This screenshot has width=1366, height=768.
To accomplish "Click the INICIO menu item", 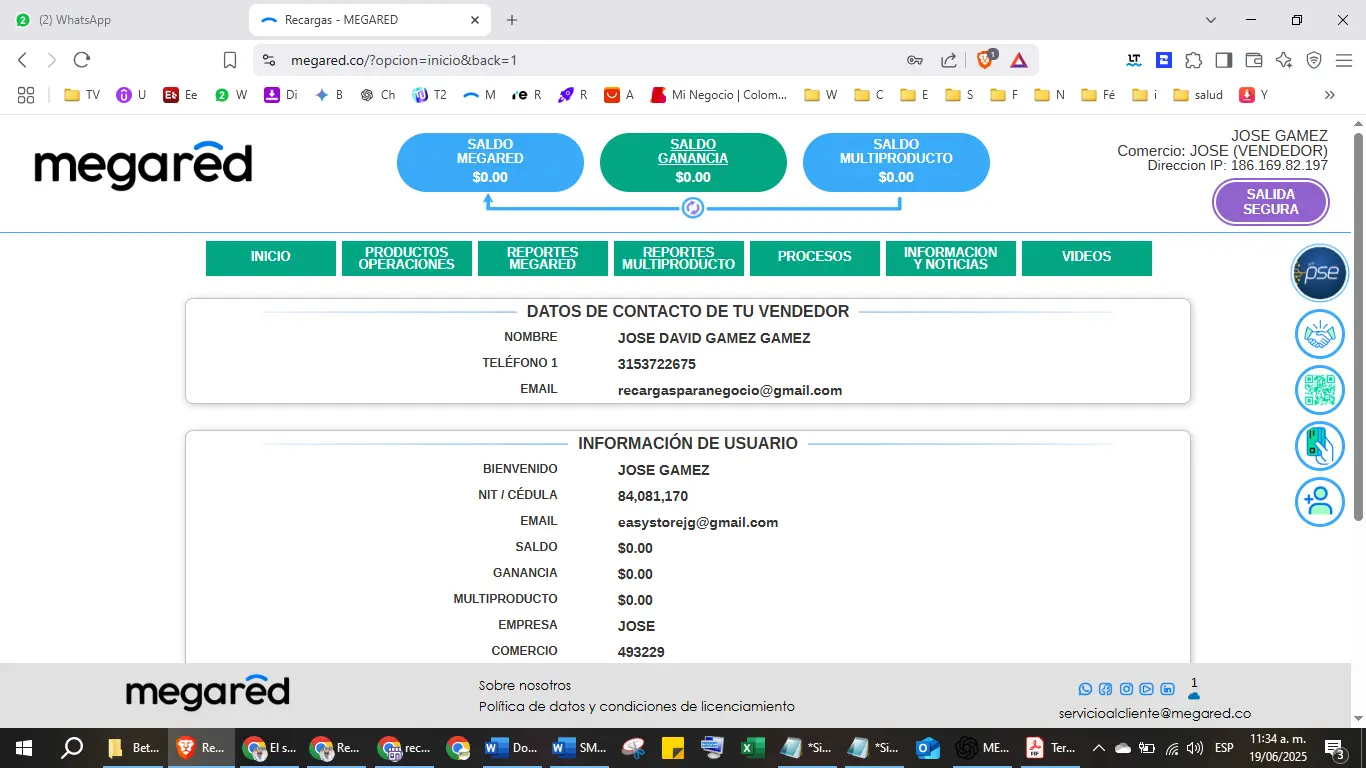I will pyautogui.click(x=271, y=258).
